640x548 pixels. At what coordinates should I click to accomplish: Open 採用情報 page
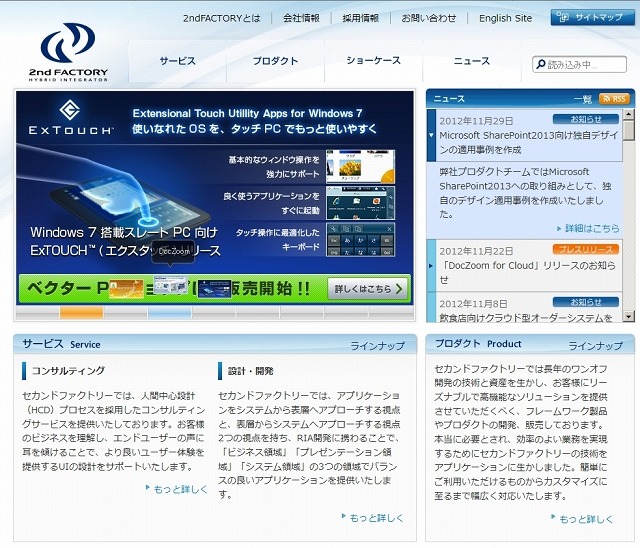pyautogui.click(x=360, y=18)
